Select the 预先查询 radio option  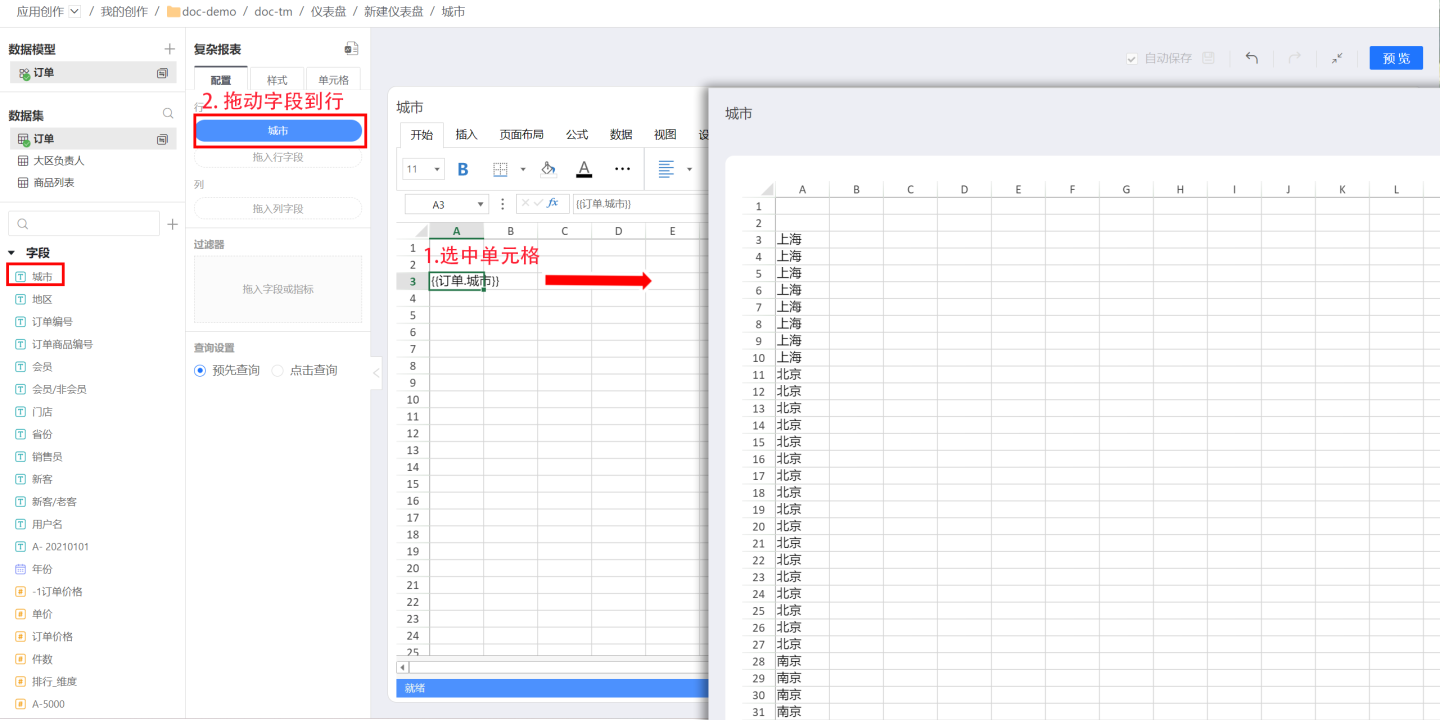(200, 370)
